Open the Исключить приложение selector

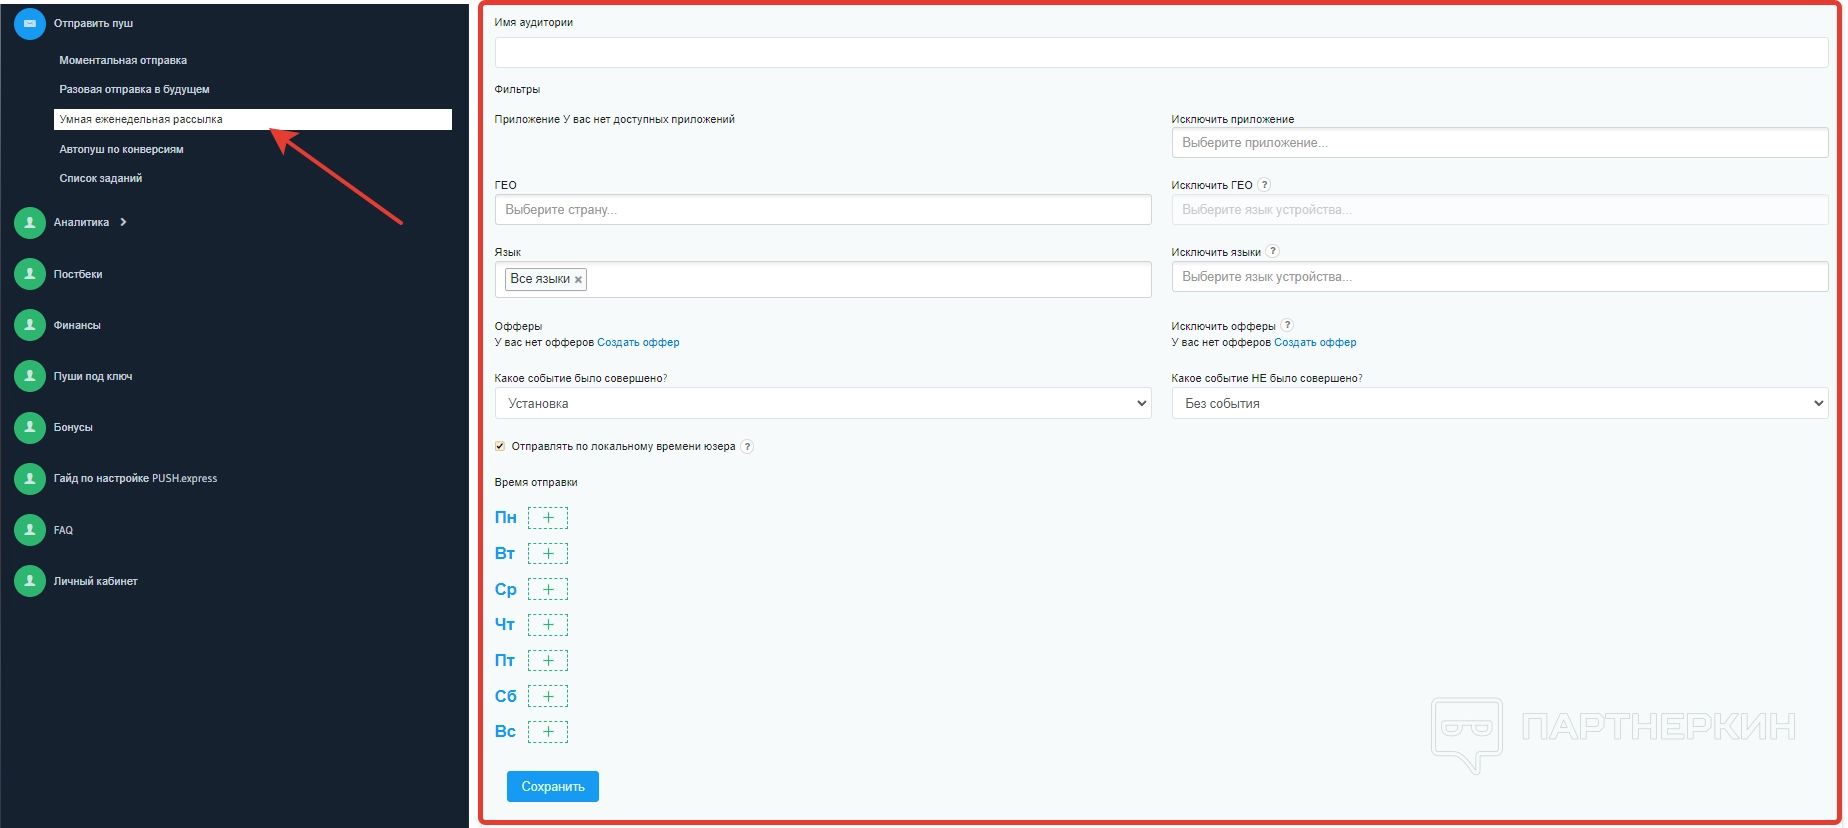tap(1500, 143)
